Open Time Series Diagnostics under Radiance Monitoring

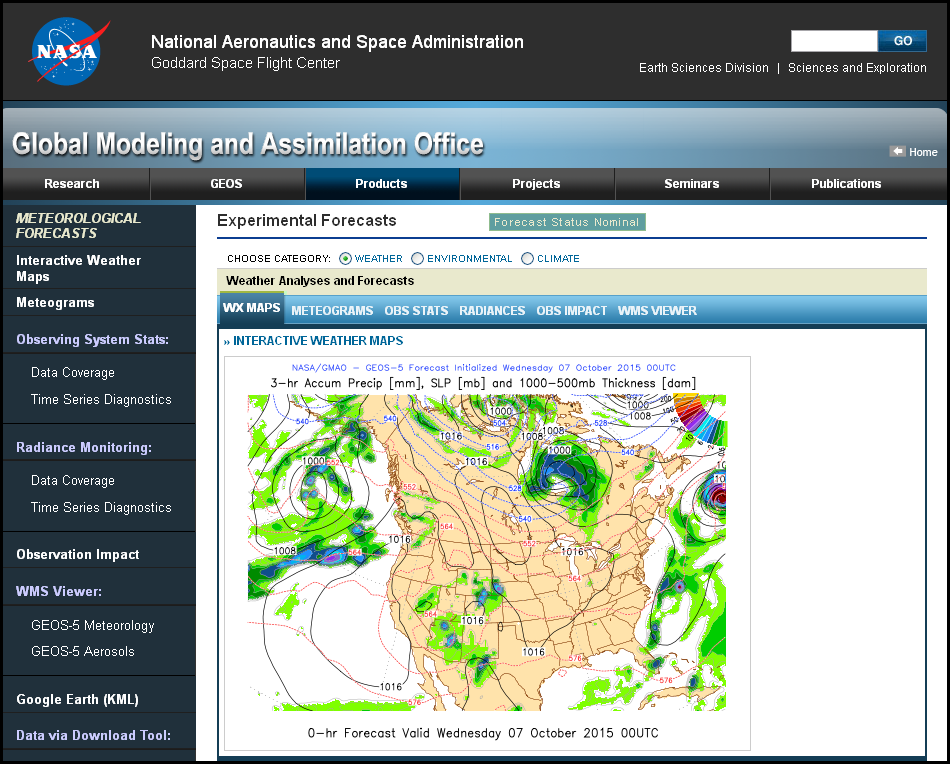101,508
